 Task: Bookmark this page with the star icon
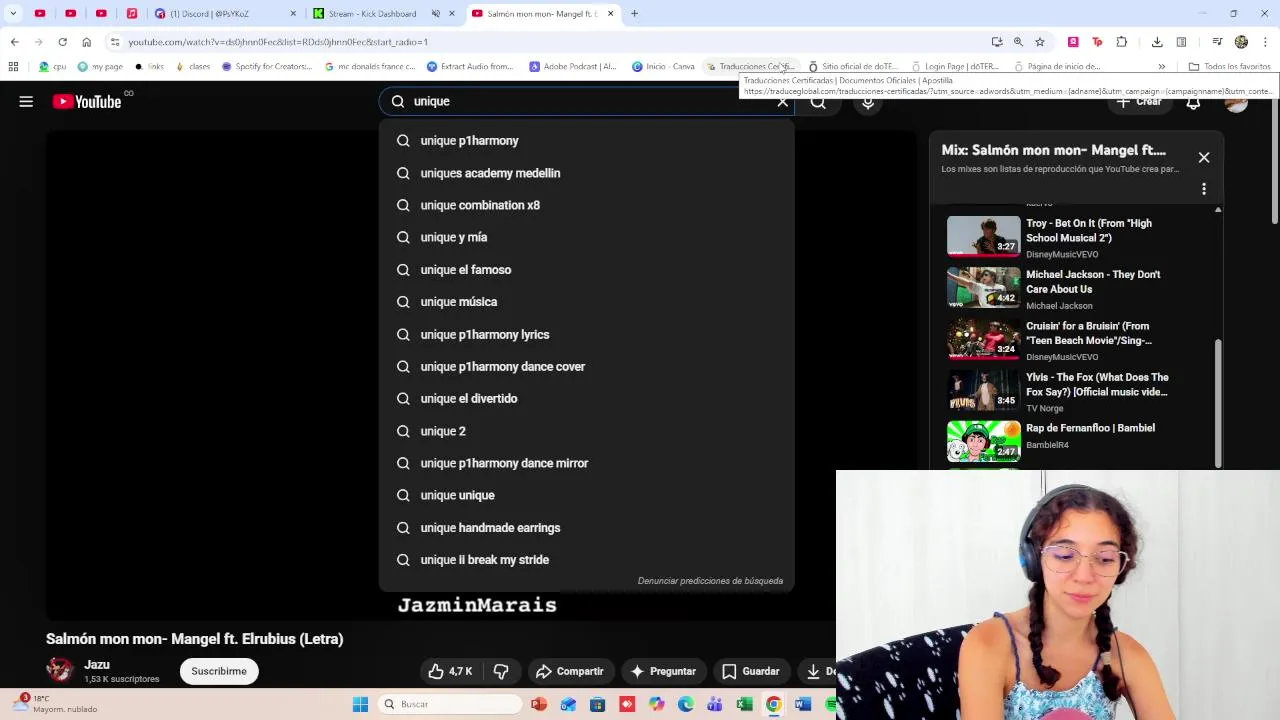pos(1040,42)
